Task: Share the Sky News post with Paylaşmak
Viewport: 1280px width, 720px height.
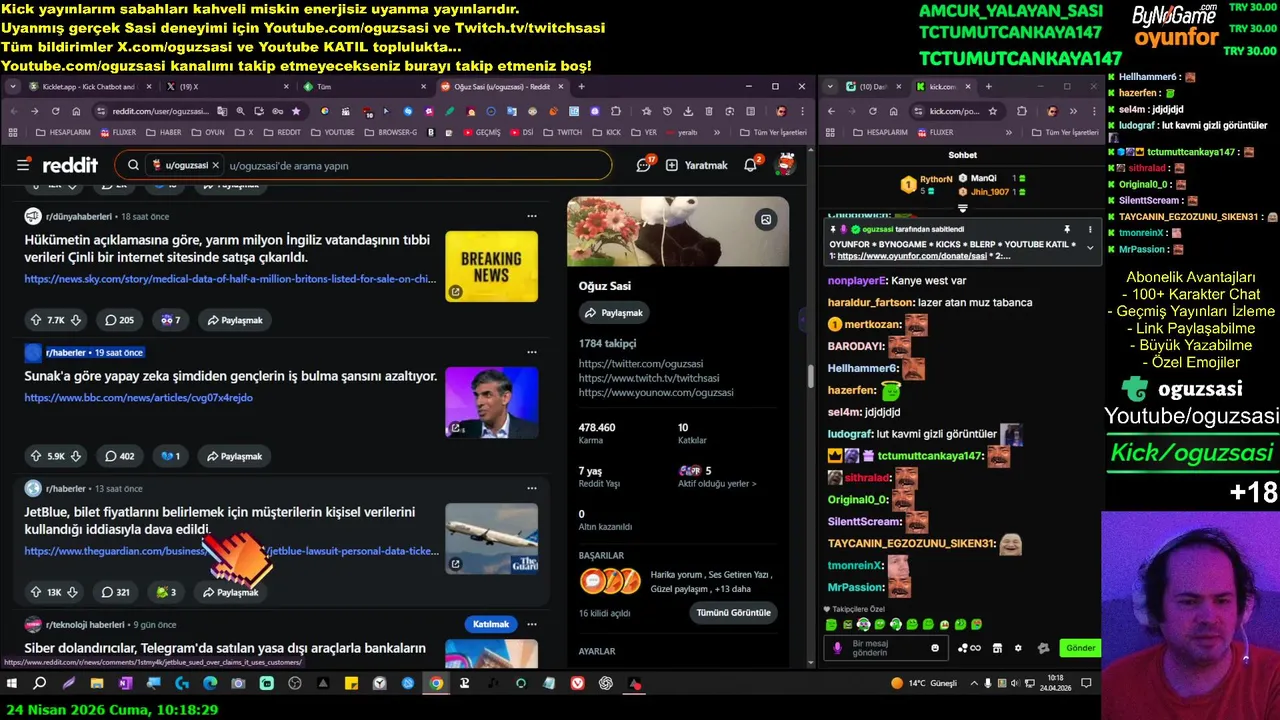Action: 235,320
